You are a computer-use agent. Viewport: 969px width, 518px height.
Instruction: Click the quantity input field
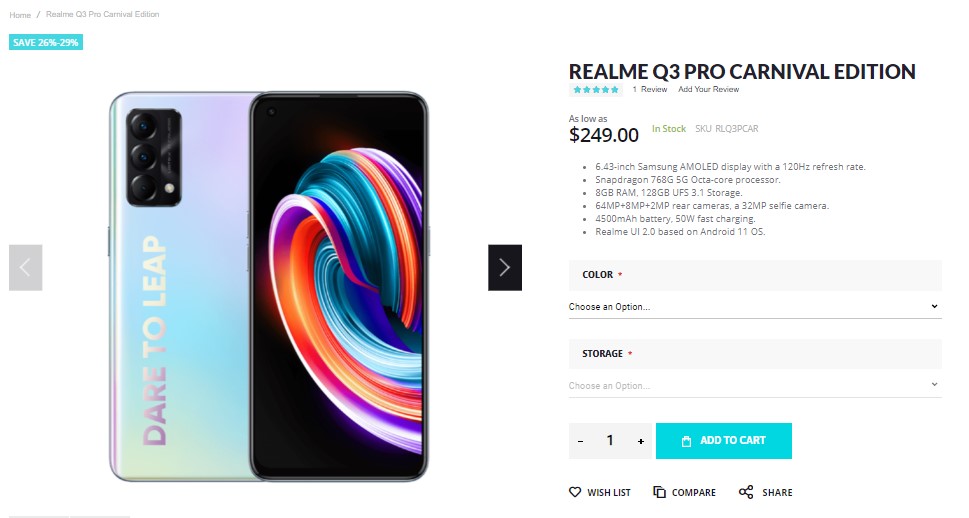tap(610, 441)
